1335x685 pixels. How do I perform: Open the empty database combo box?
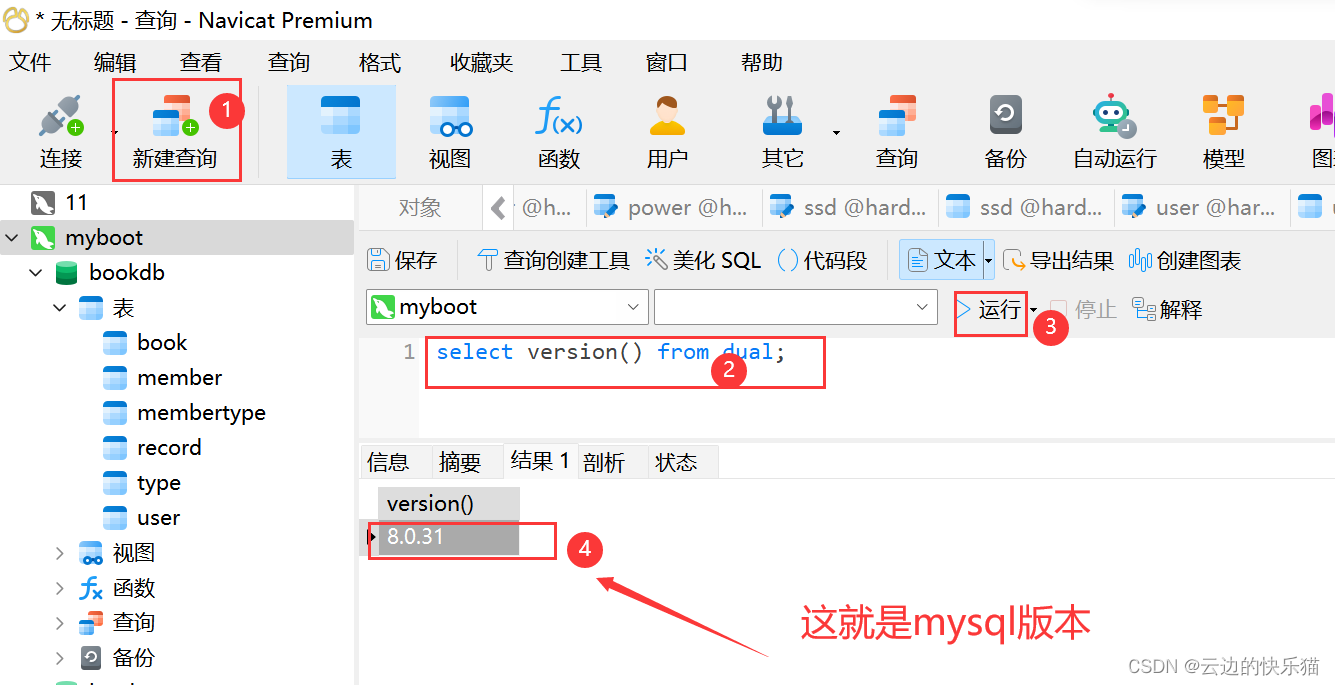click(795, 307)
